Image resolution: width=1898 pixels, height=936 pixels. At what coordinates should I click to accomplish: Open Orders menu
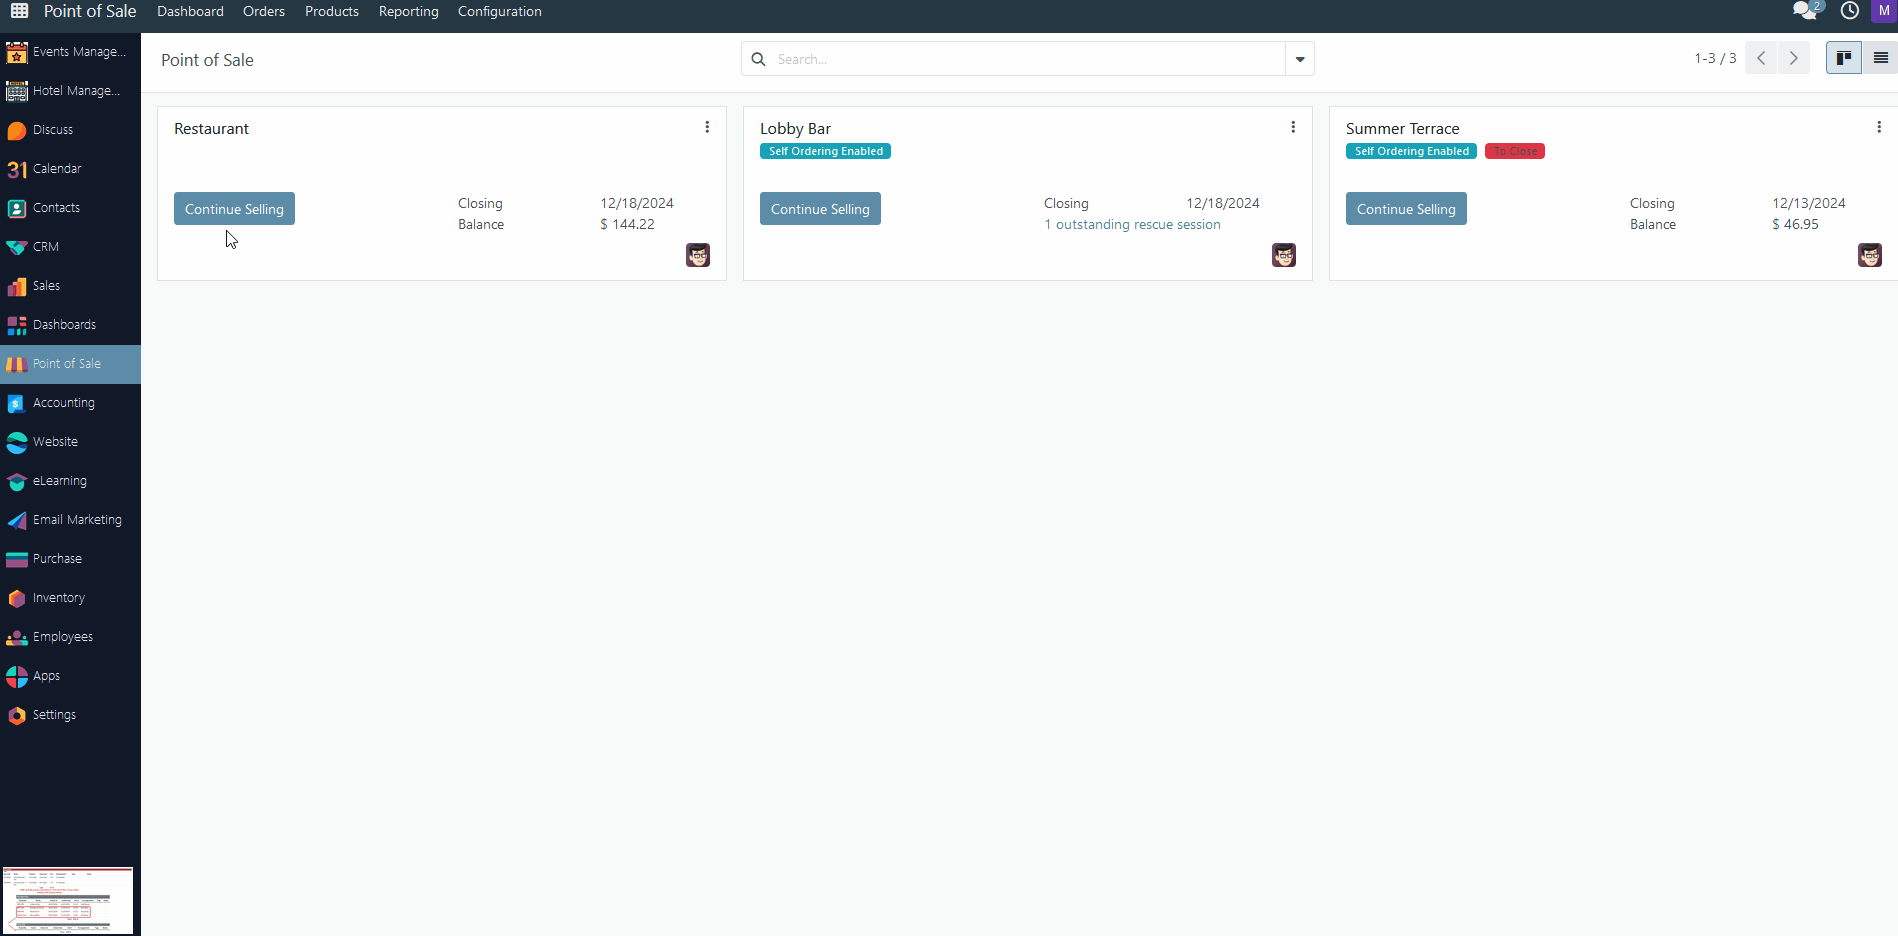pos(264,11)
